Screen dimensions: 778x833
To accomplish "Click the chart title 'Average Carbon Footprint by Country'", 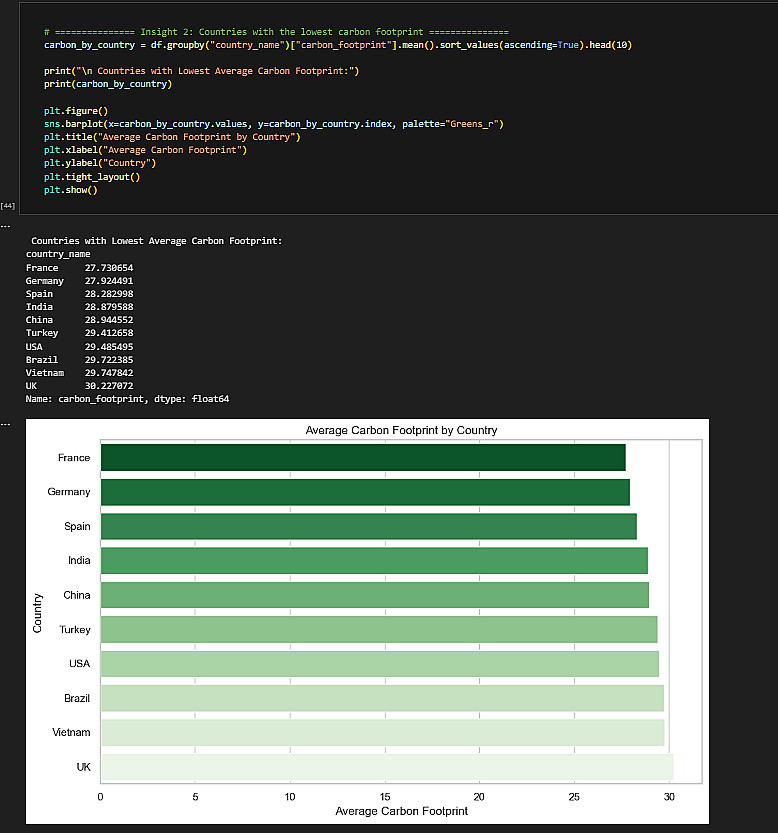I will coord(401,430).
